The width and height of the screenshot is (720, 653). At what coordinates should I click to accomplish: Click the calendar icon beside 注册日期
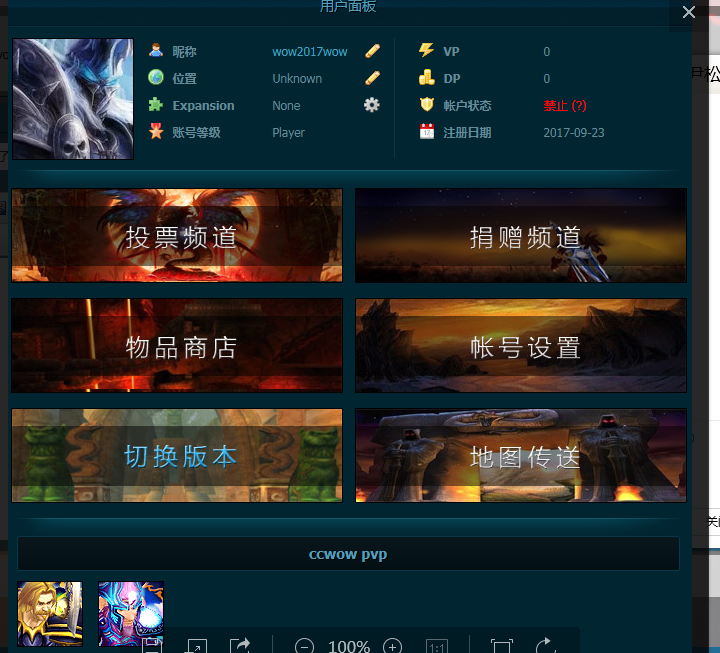click(x=427, y=132)
